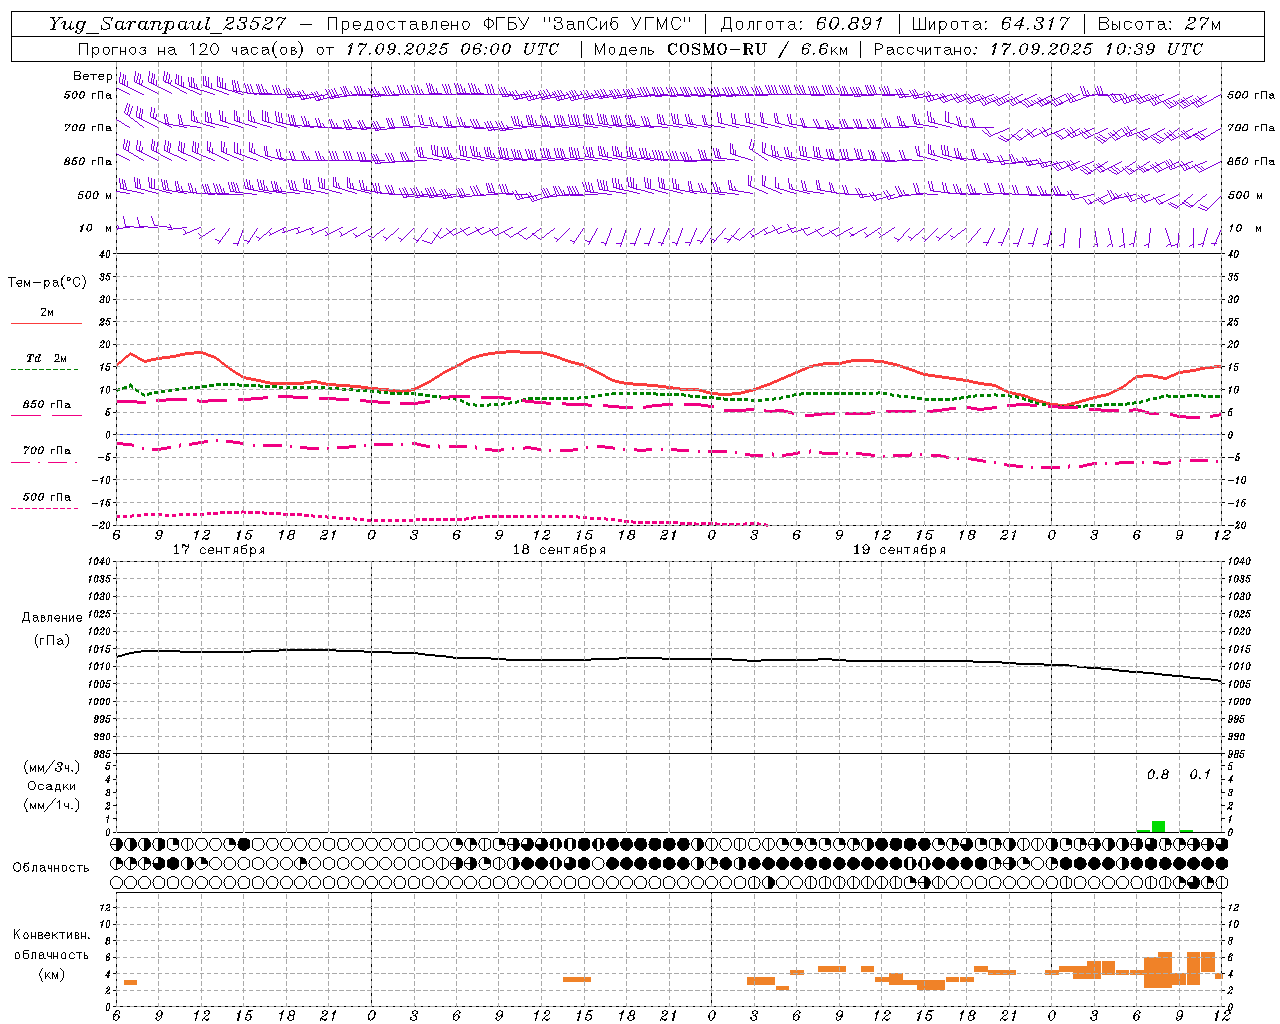
Task: Click the Широта: 64.317 field
Action: 991,24
